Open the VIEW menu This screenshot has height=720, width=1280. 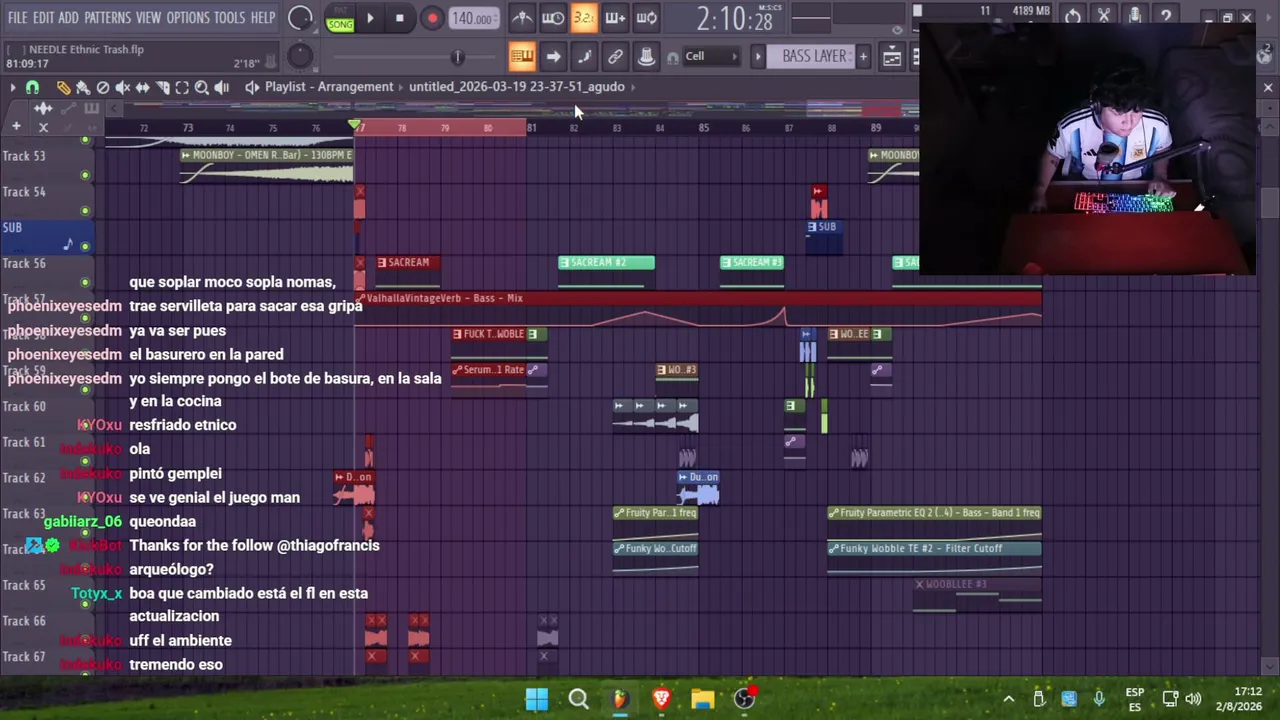pyautogui.click(x=148, y=18)
